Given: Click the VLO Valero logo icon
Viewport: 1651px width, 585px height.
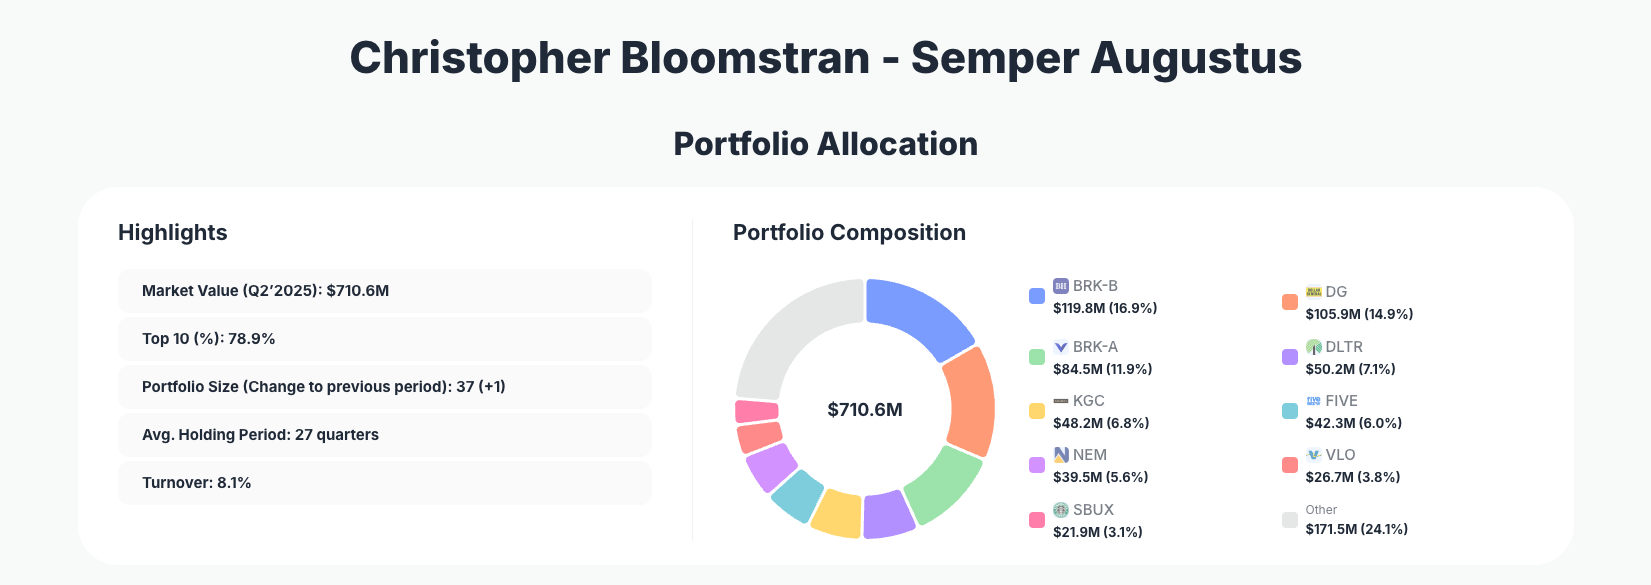Looking at the screenshot, I should 1314,455.
